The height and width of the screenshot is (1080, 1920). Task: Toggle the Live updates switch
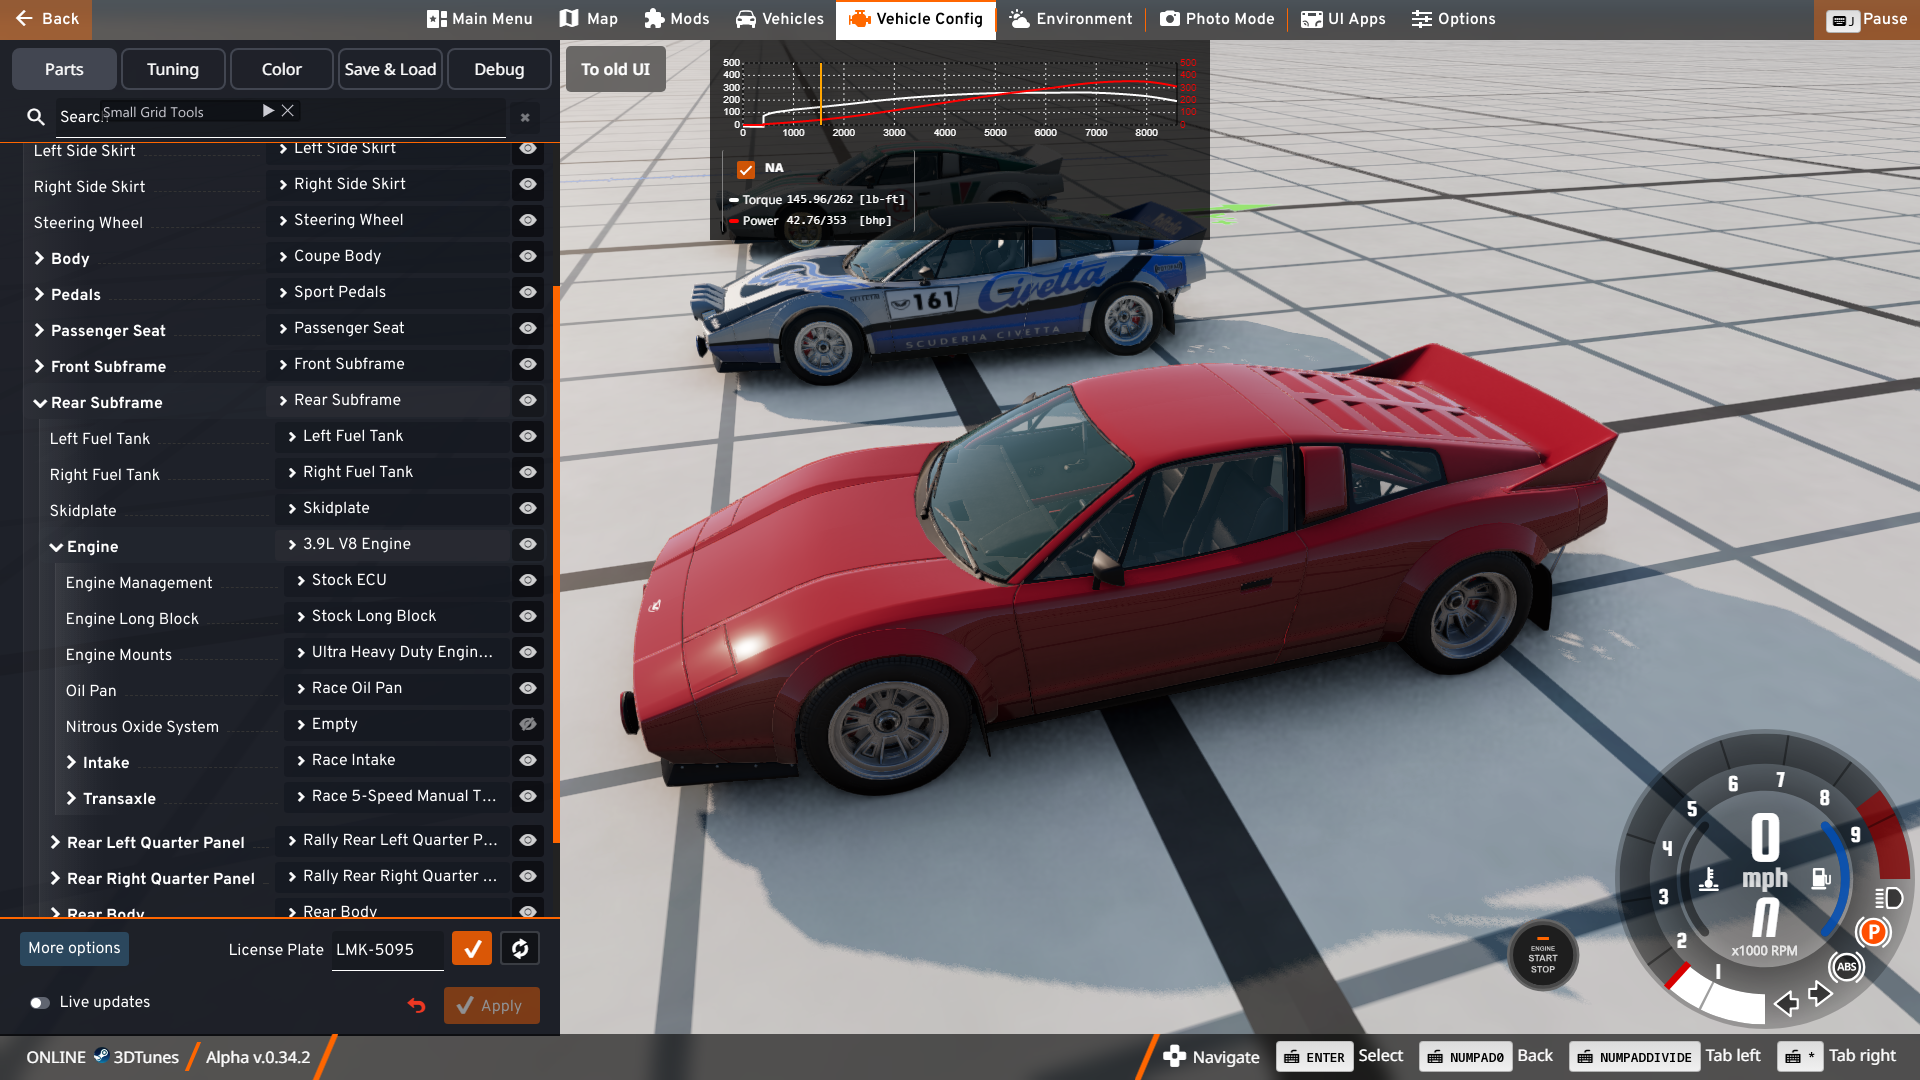tap(40, 1003)
